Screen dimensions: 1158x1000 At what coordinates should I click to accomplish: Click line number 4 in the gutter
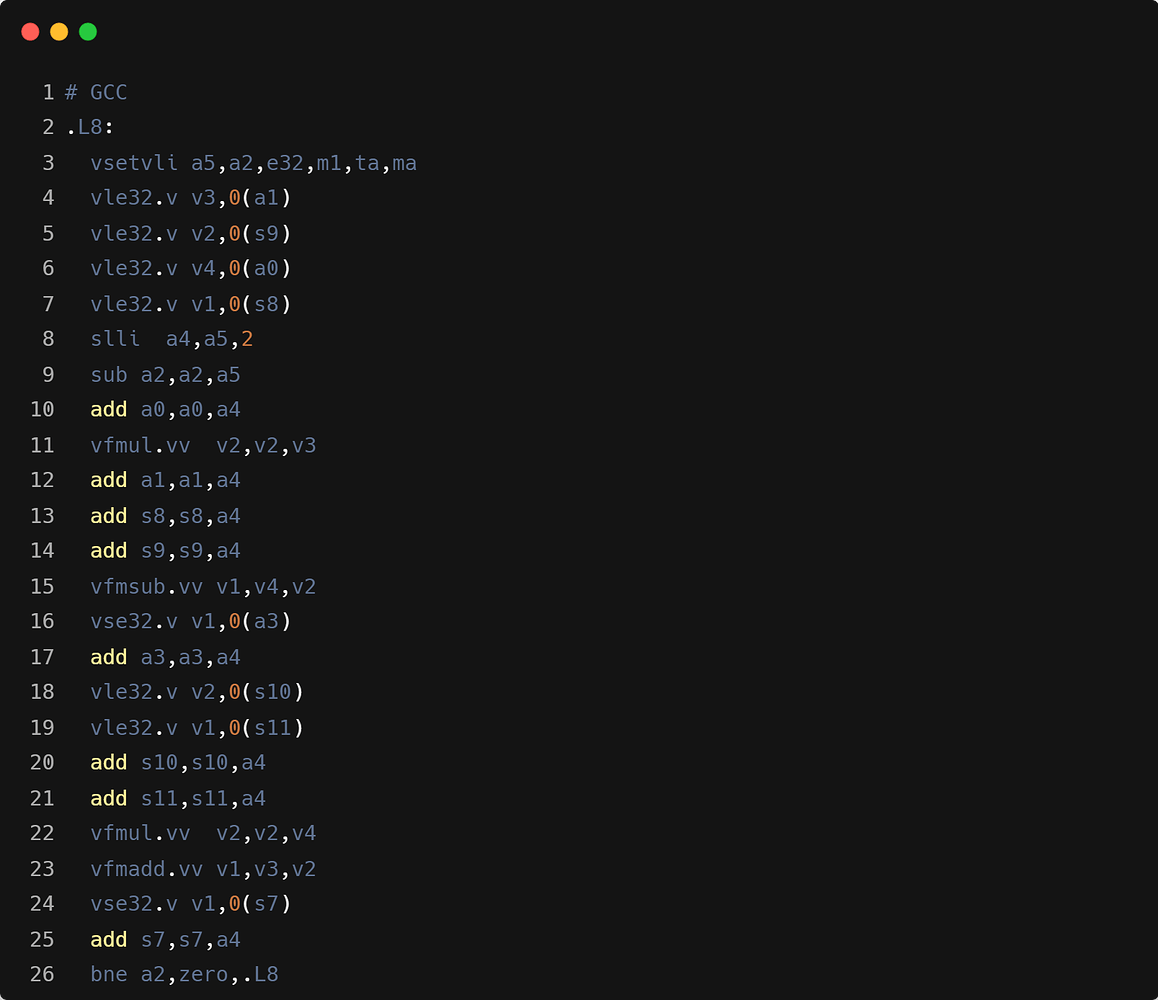(x=48, y=198)
